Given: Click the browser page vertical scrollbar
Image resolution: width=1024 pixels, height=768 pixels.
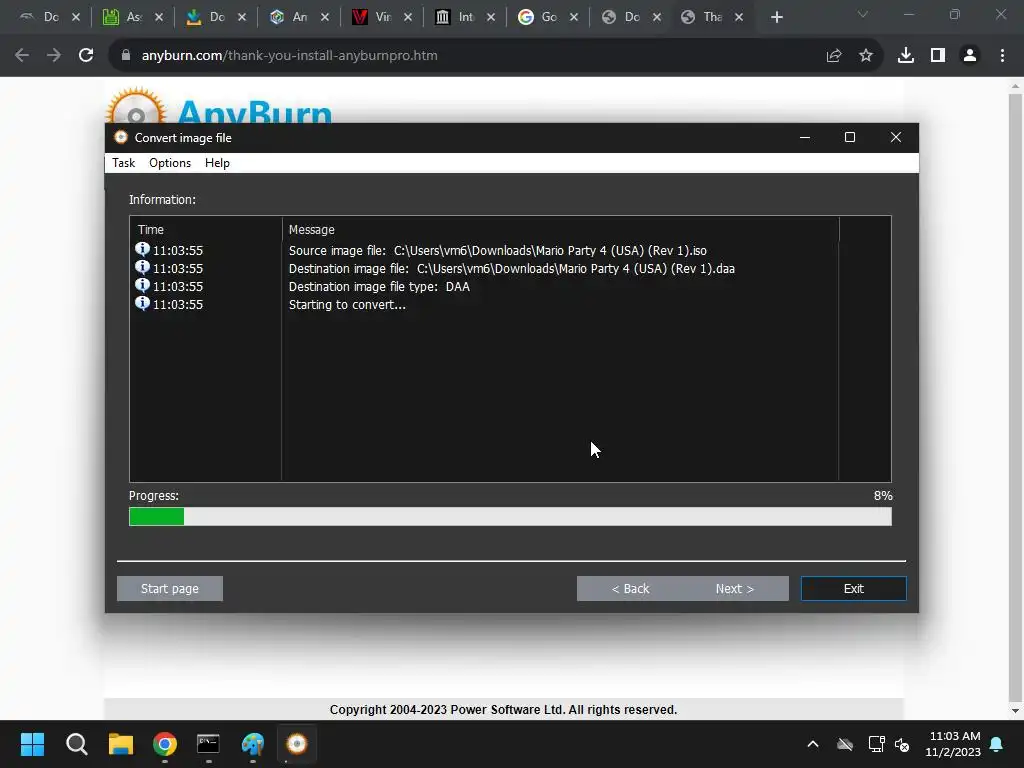Looking at the screenshot, I should point(1015,398).
